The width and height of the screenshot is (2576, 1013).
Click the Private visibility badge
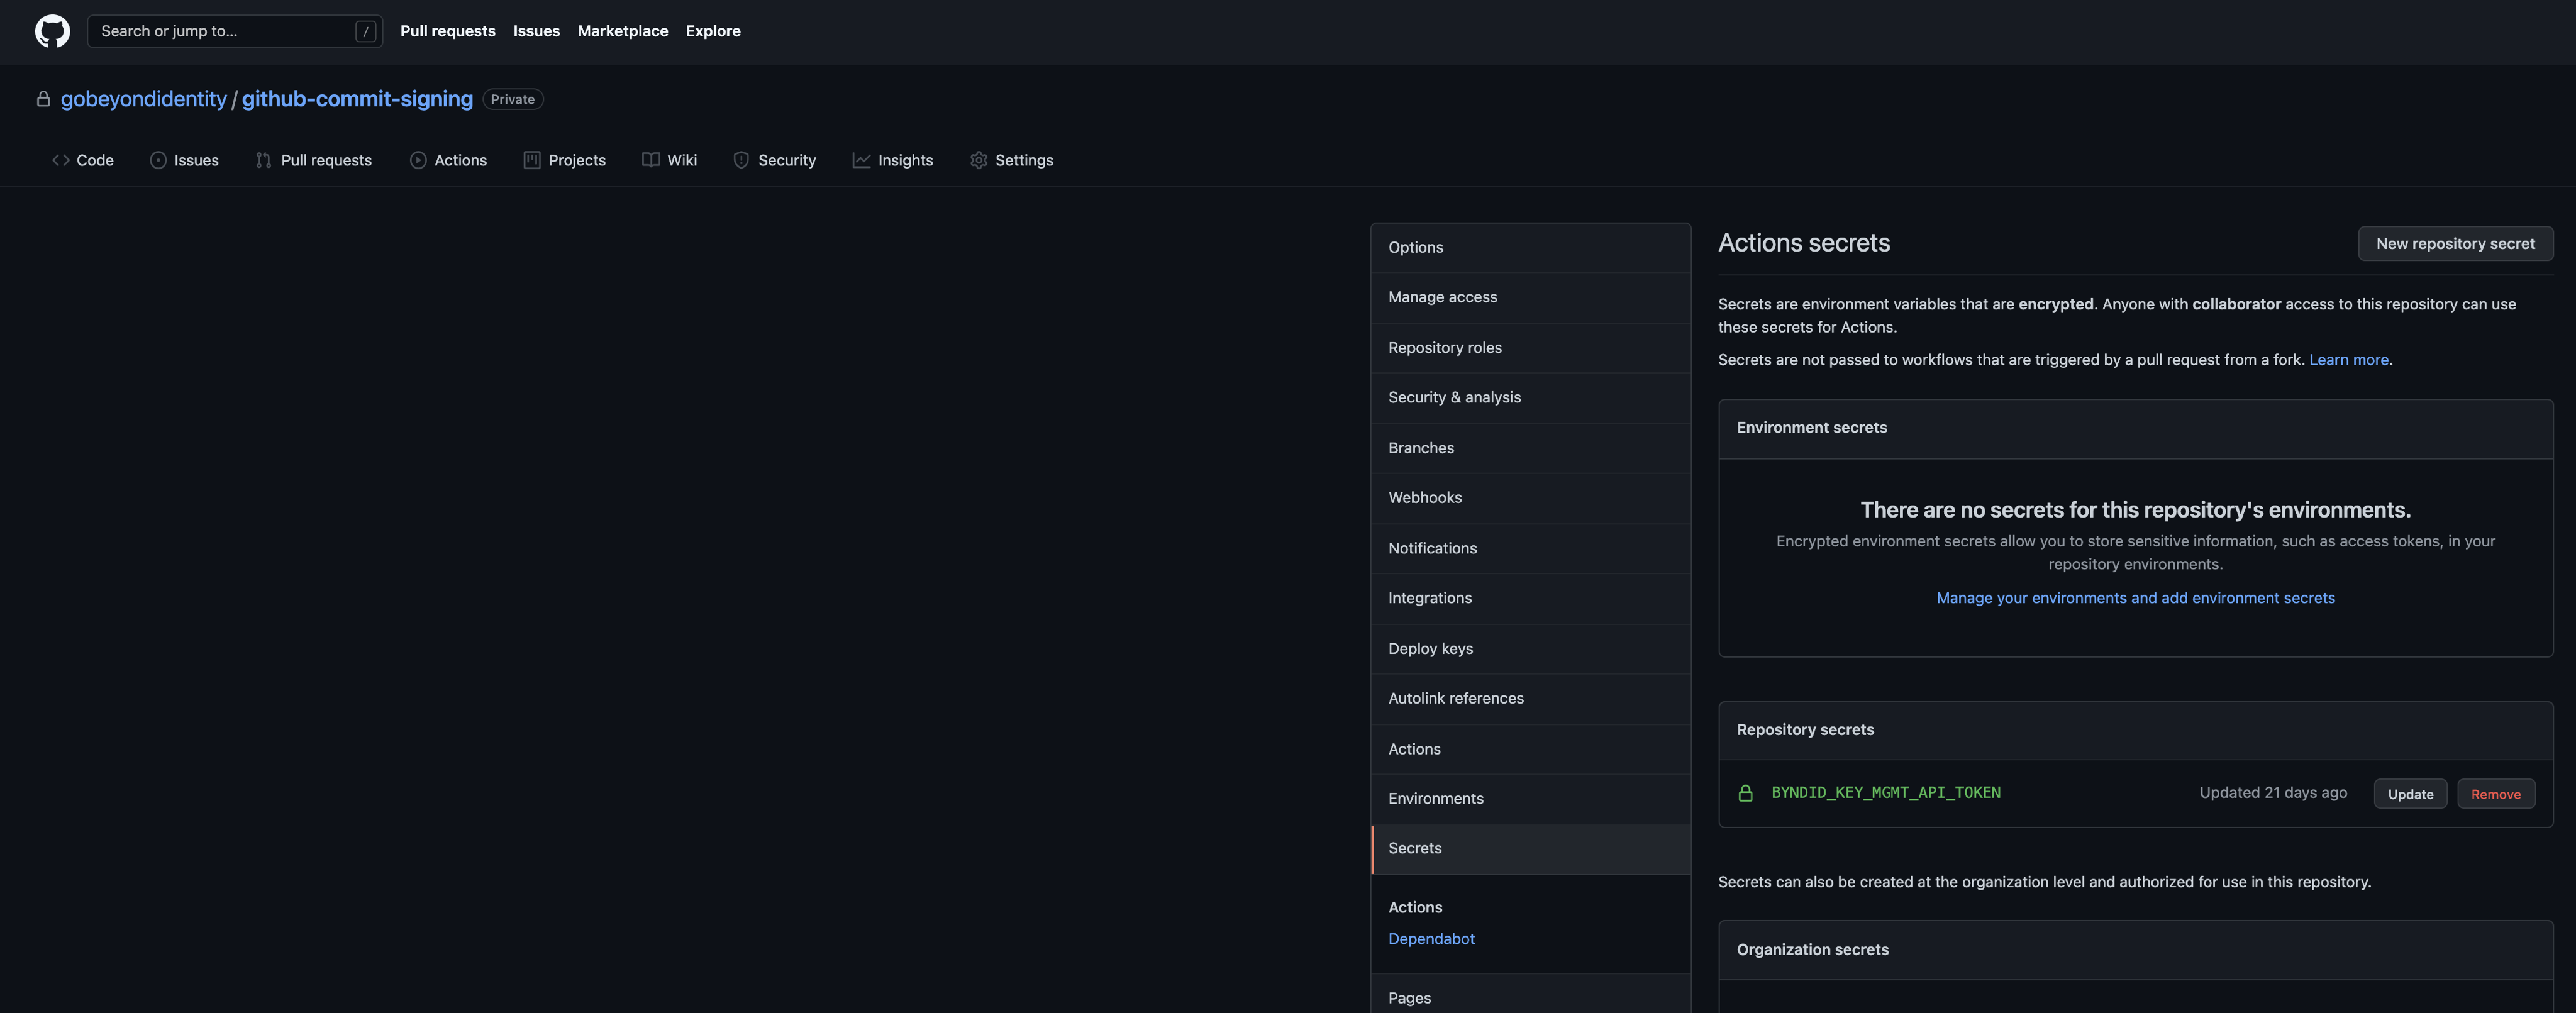(x=513, y=99)
